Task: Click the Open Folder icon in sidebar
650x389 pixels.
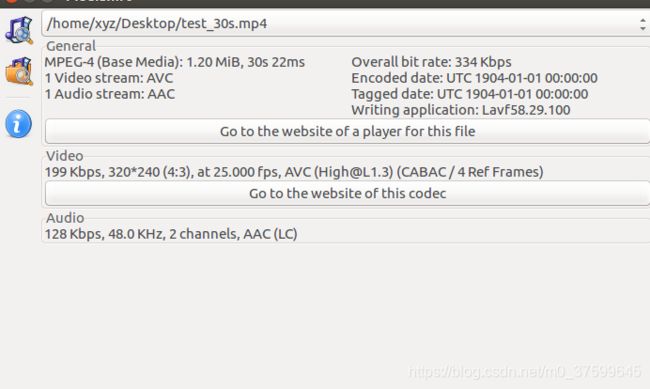Action: pyautogui.click(x=19, y=72)
